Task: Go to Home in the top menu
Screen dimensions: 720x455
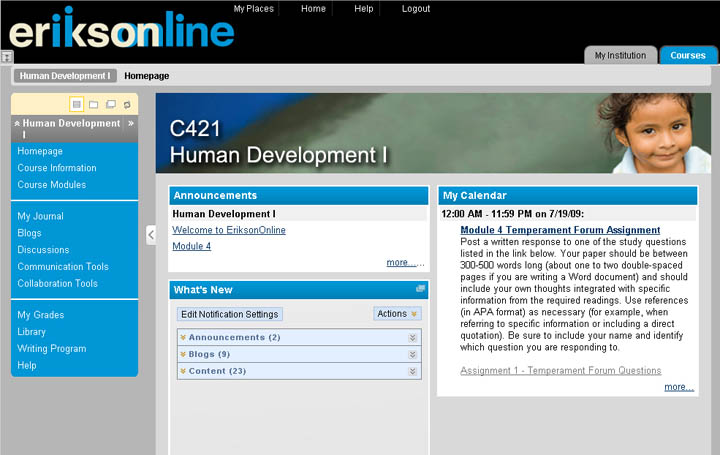Action: click(313, 9)
